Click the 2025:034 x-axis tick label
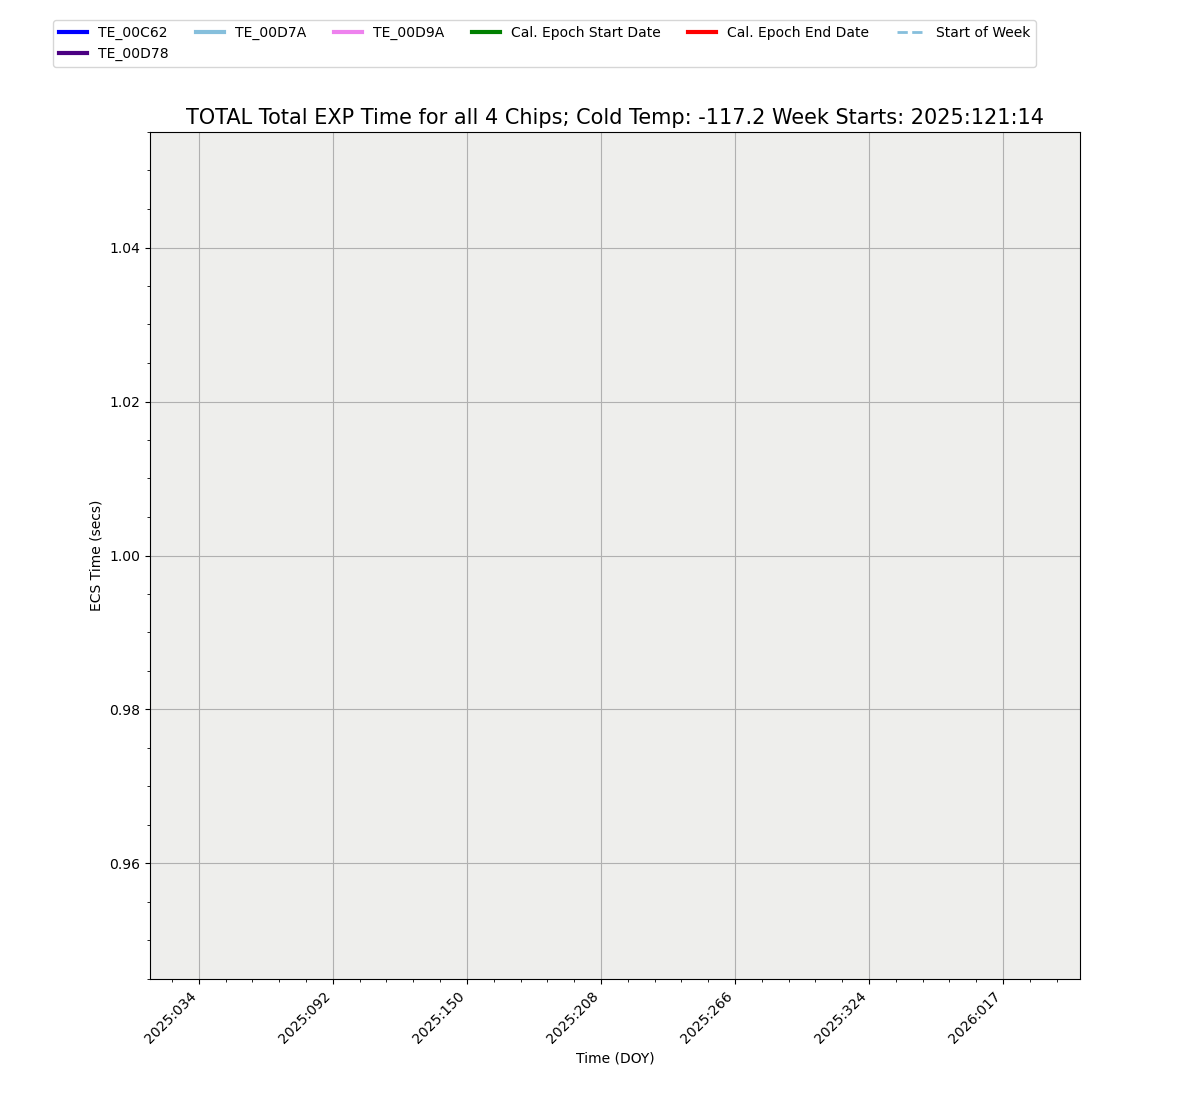 172,1017
